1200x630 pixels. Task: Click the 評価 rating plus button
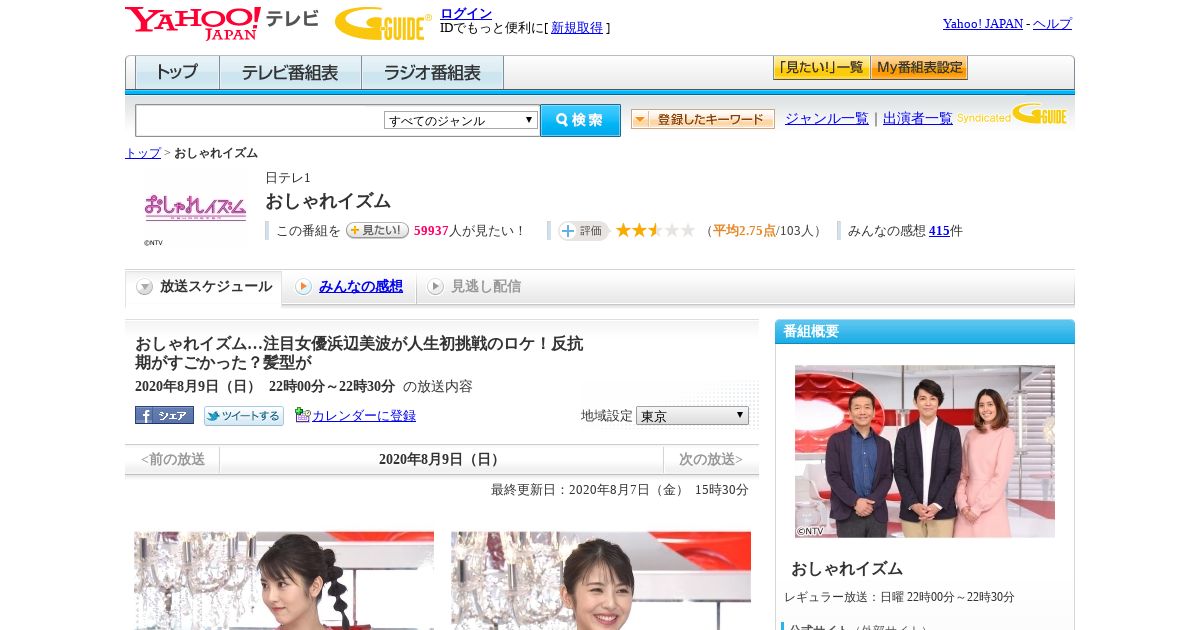583,231
